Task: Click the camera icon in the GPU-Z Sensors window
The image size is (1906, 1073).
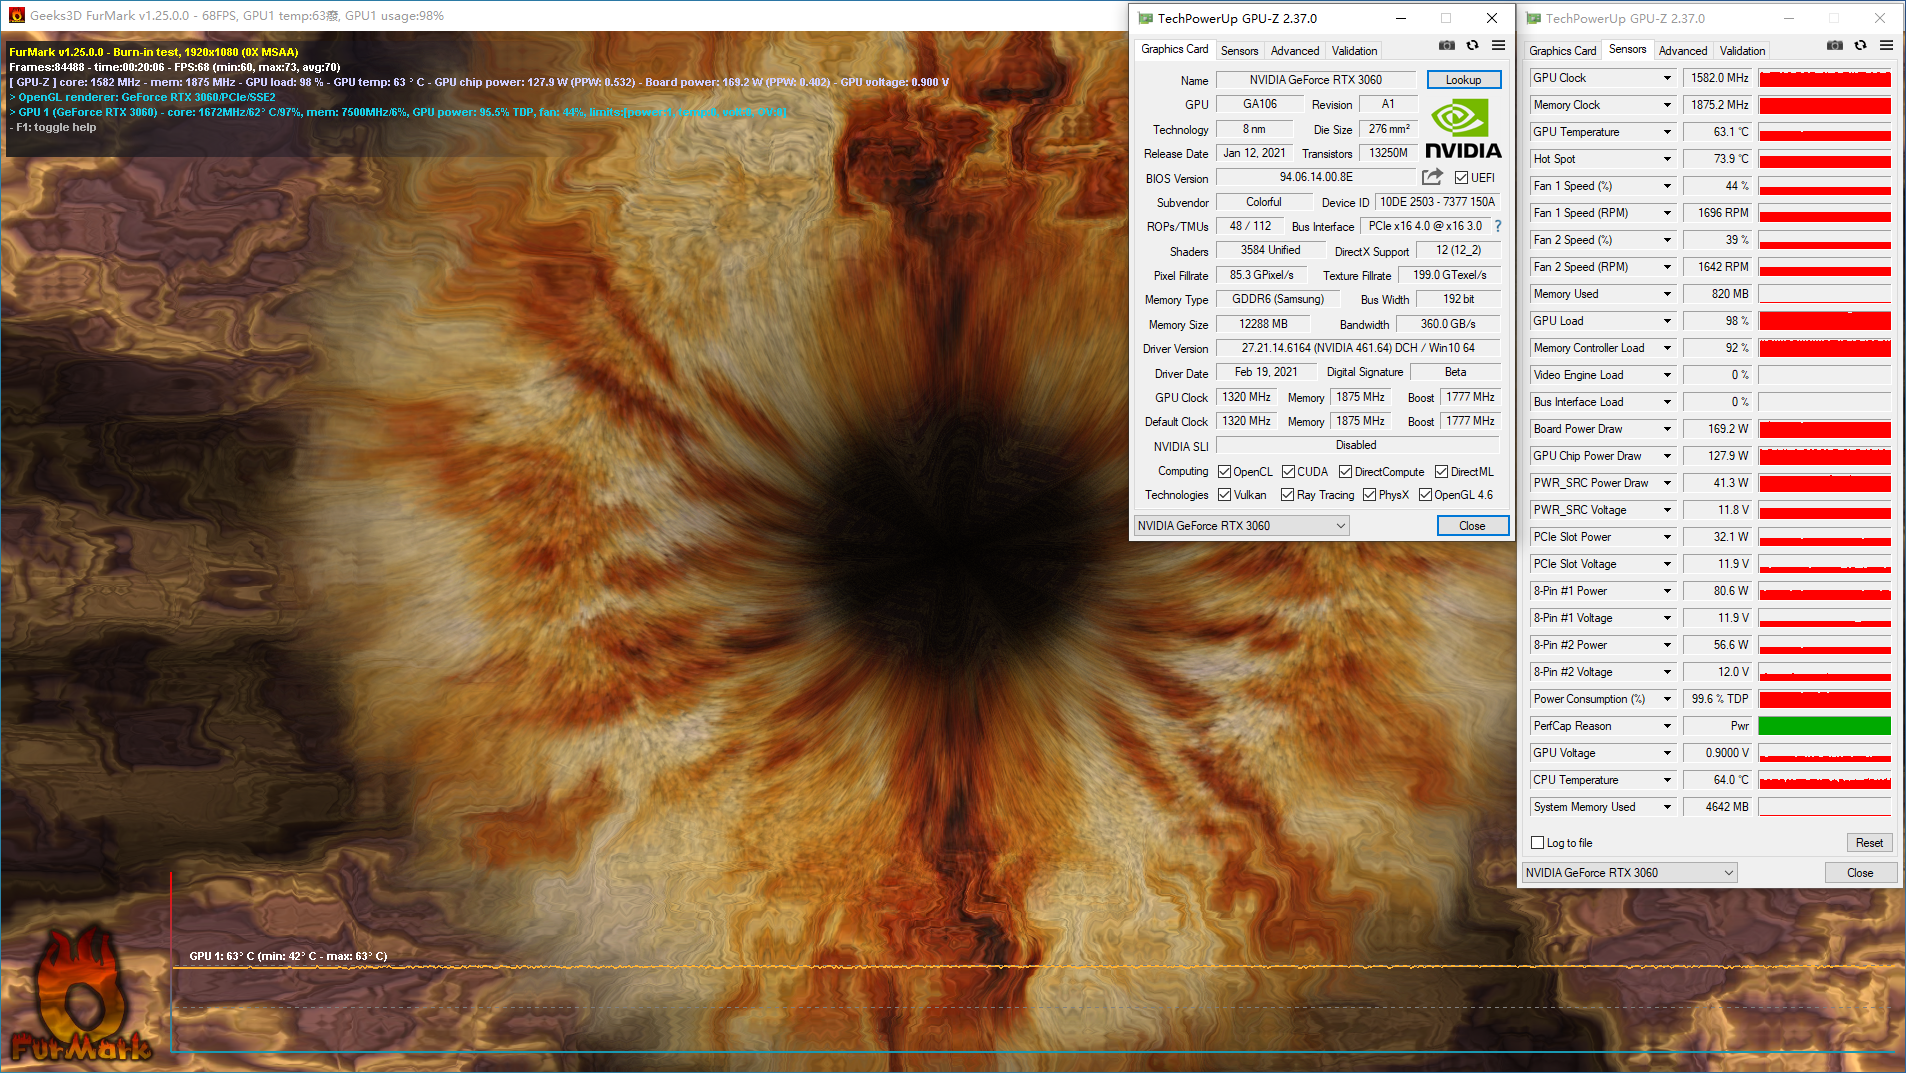Action: (x=1835, y=45)
